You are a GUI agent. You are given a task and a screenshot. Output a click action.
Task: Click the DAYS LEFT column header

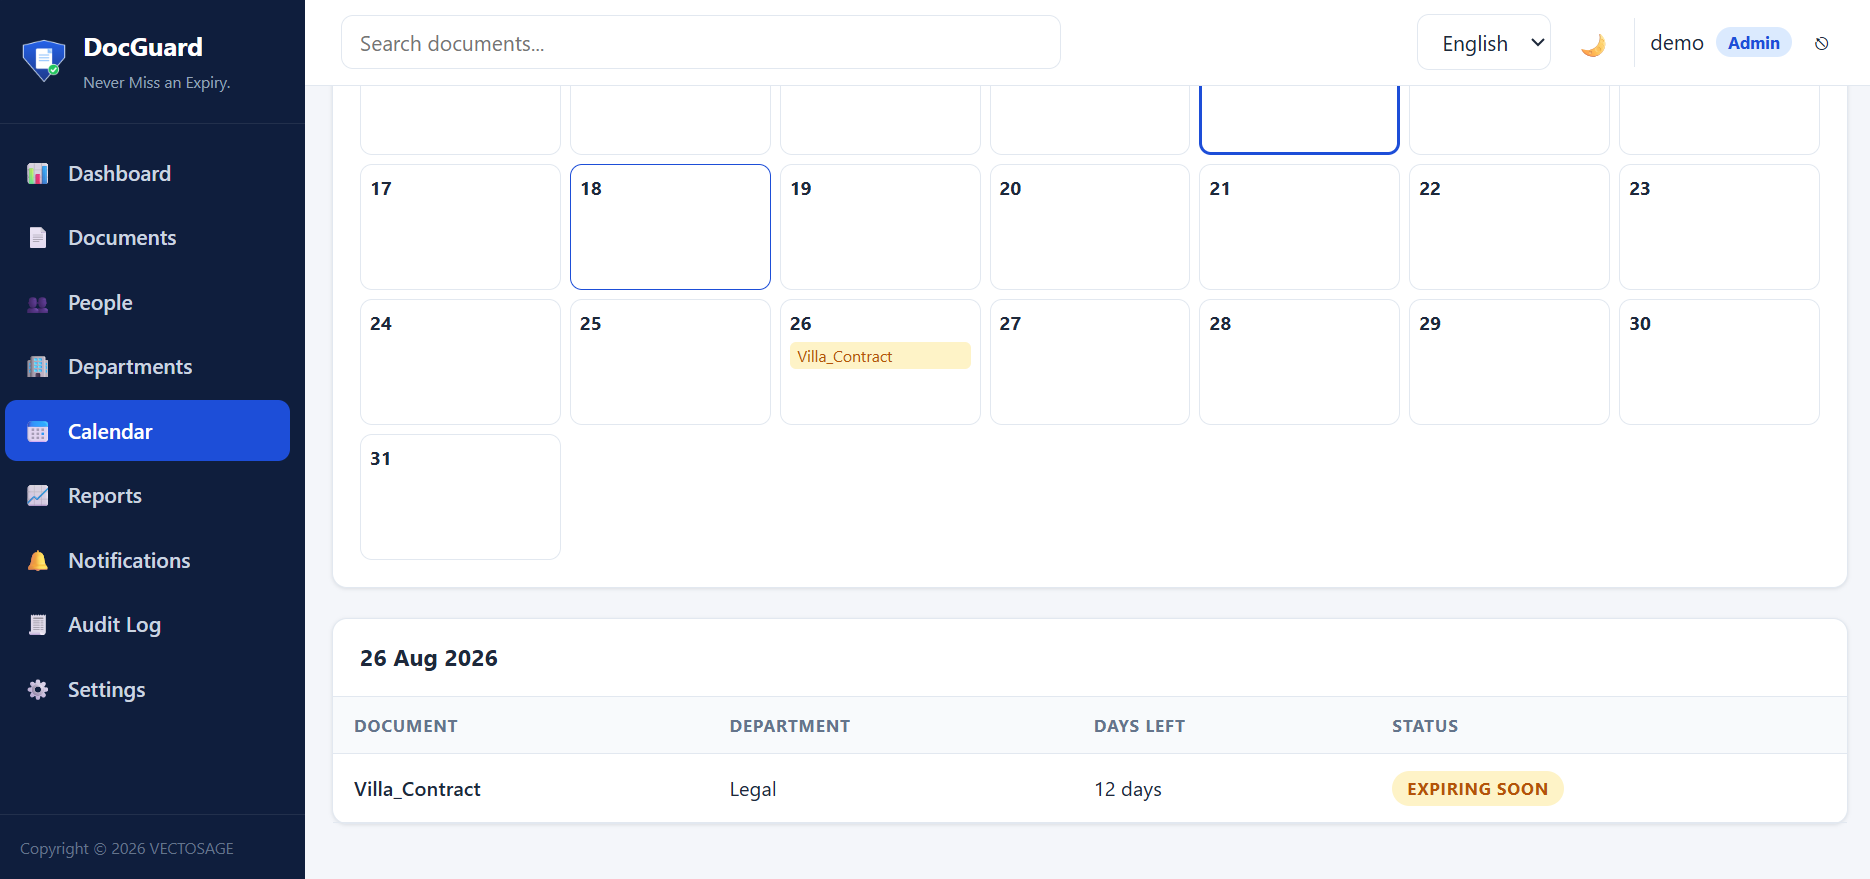coord(1139,726)
